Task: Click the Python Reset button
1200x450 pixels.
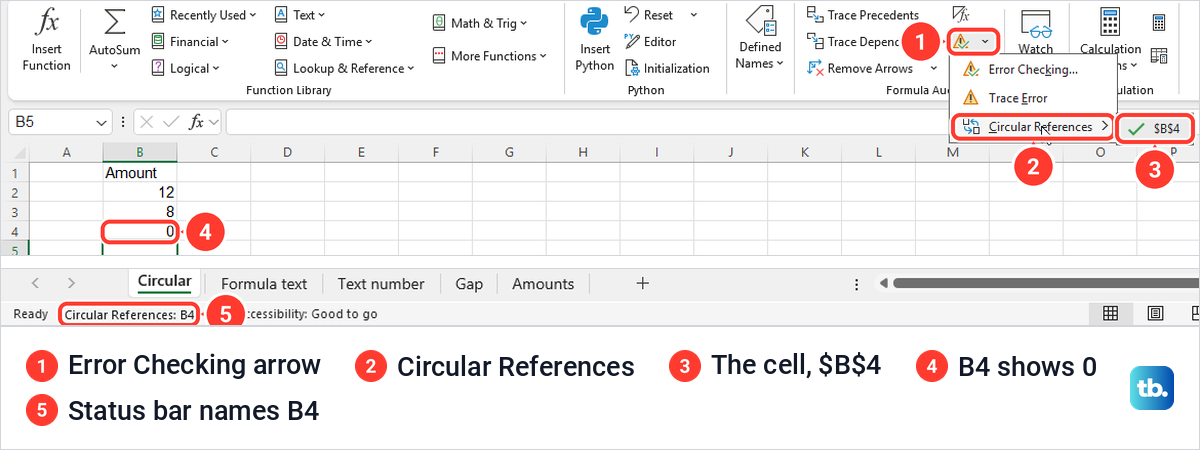Action: click(648, 15)
